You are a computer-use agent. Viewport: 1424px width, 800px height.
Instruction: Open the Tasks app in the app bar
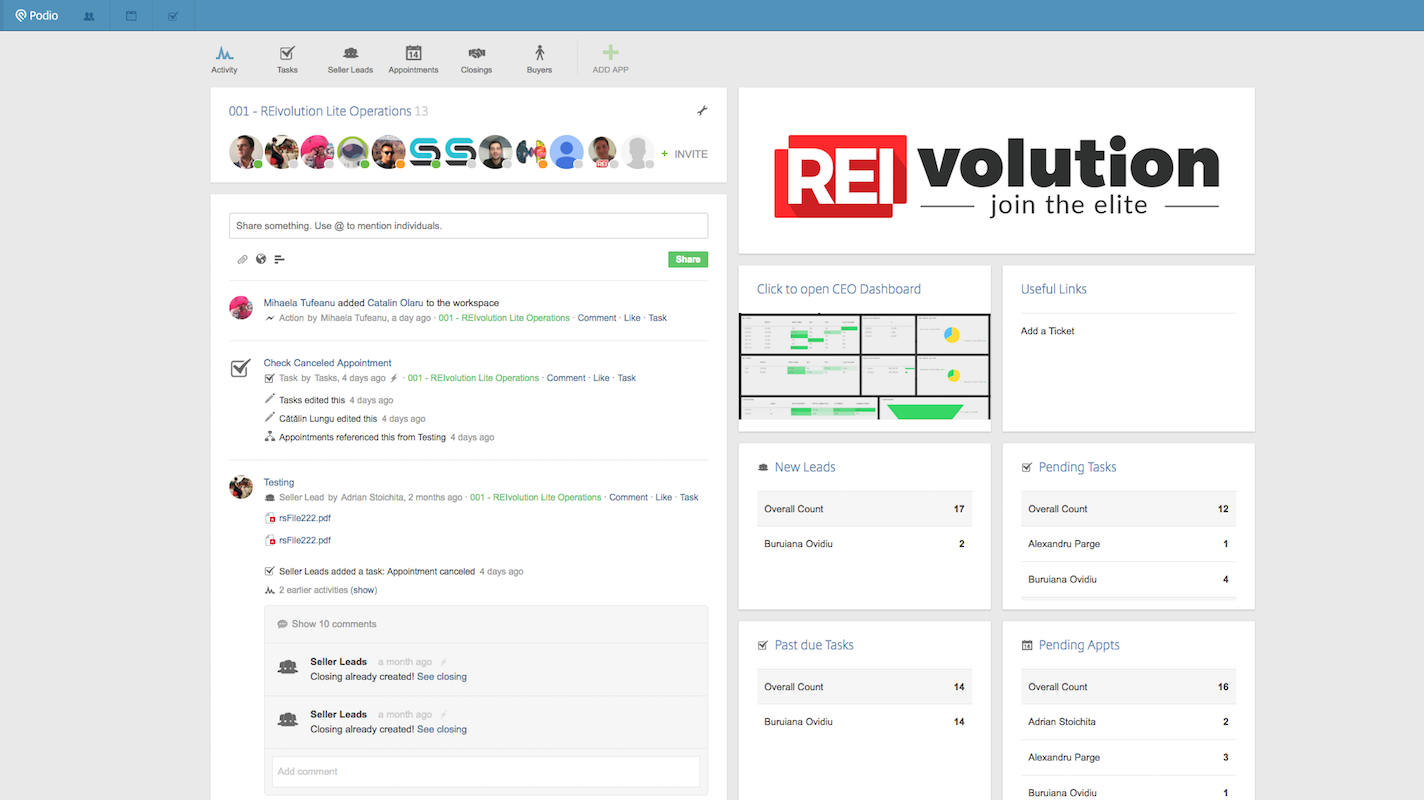click(287, 59)
